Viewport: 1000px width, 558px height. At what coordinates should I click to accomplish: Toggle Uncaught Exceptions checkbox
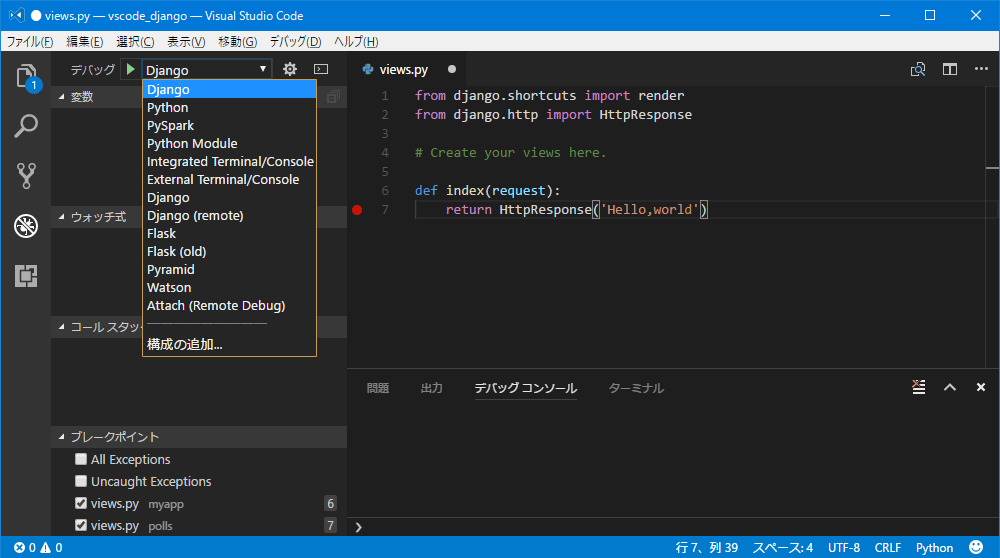[80, 481]
